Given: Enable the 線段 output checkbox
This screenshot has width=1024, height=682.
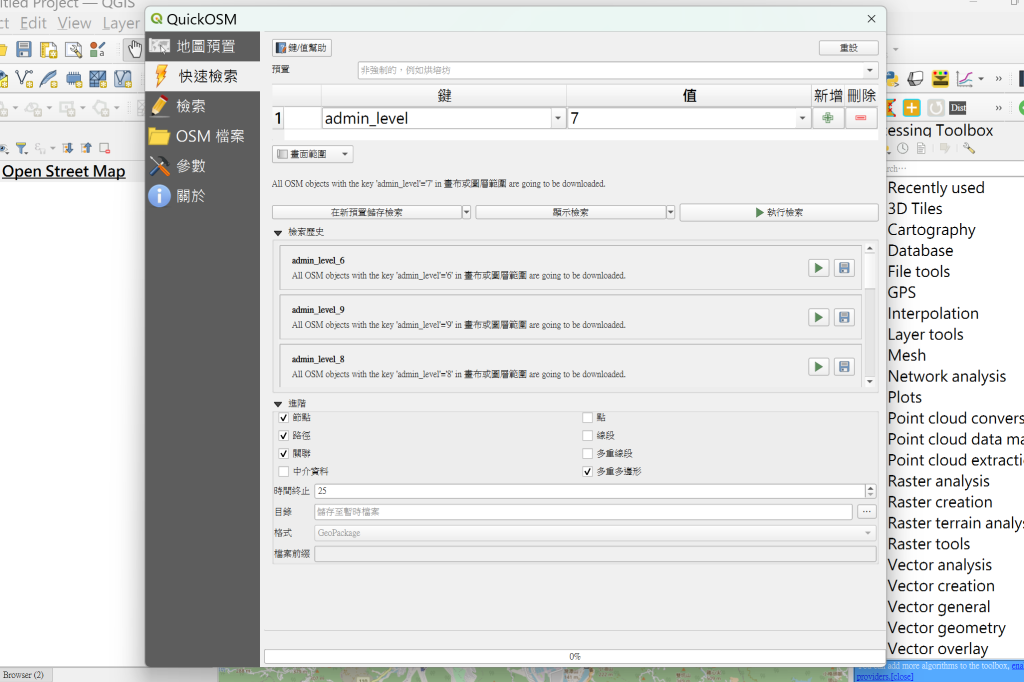Looking at the screenshot, I should click(x=587, y=436).
